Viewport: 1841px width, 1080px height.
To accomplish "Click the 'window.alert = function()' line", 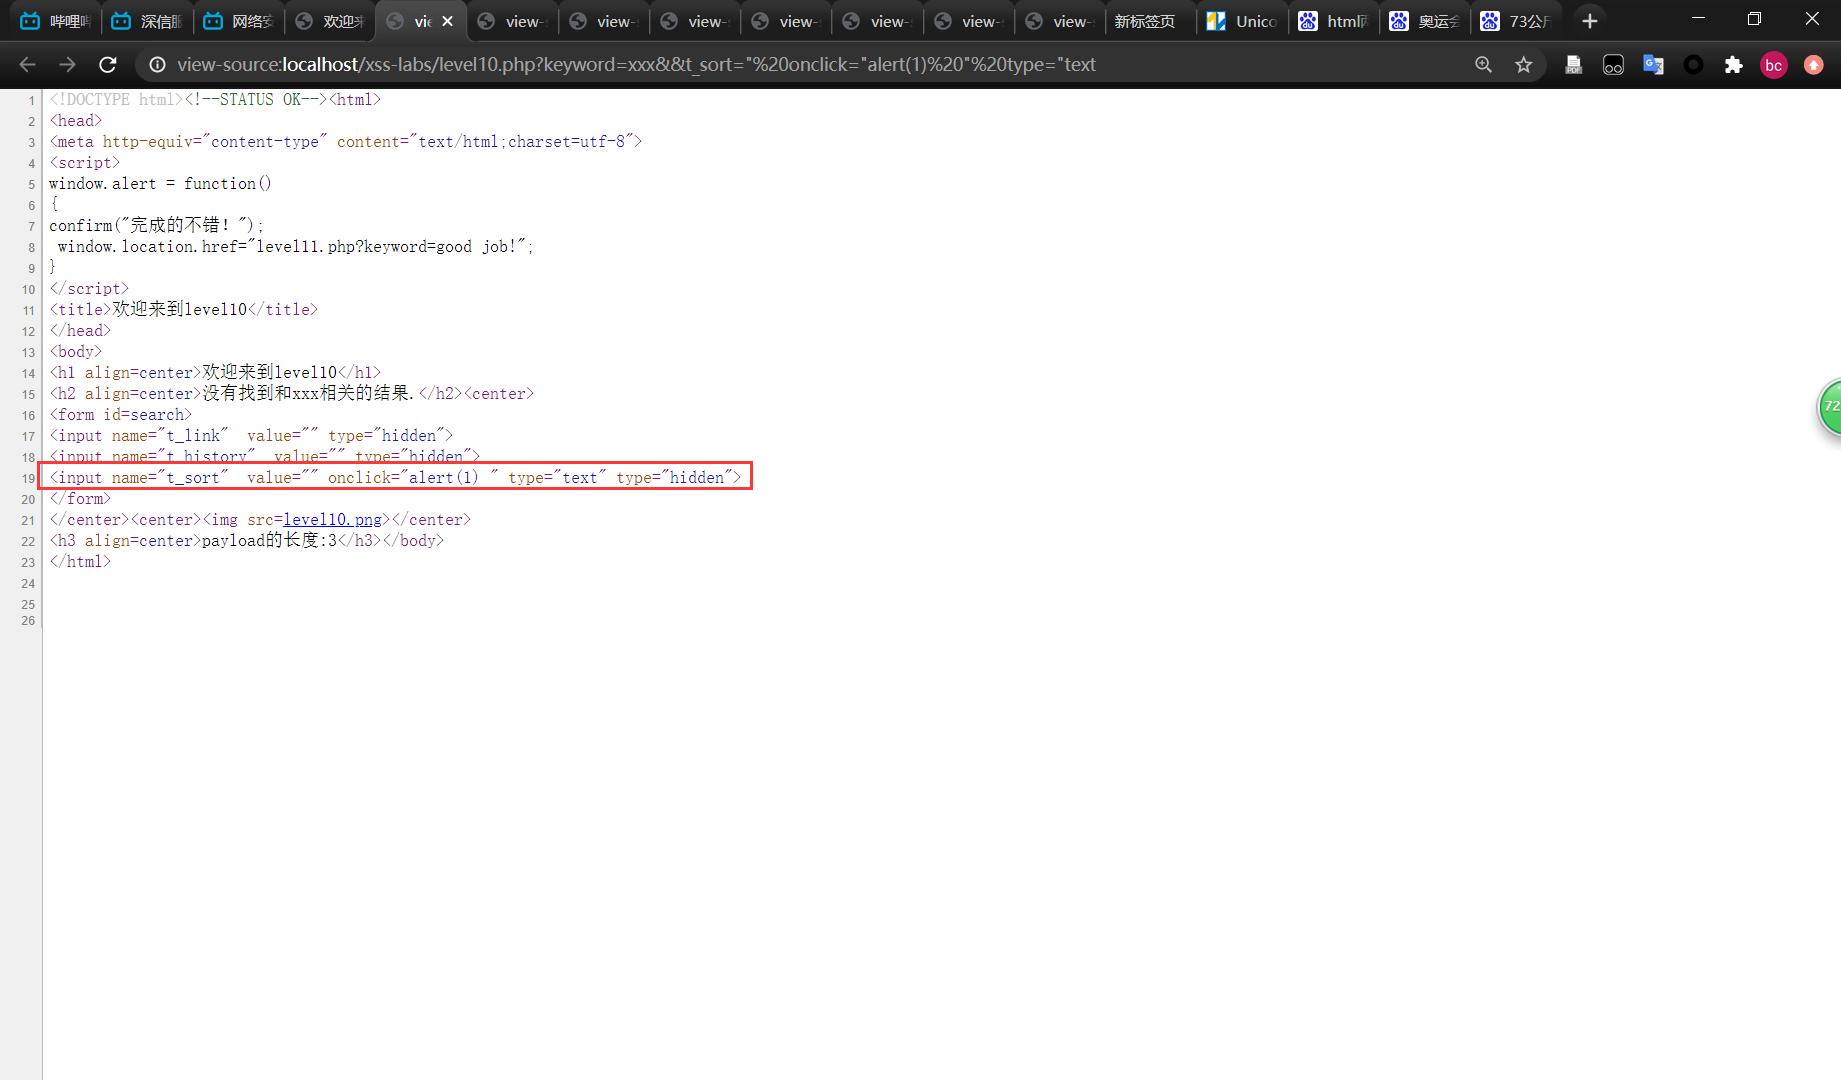I will coord(160,184).
